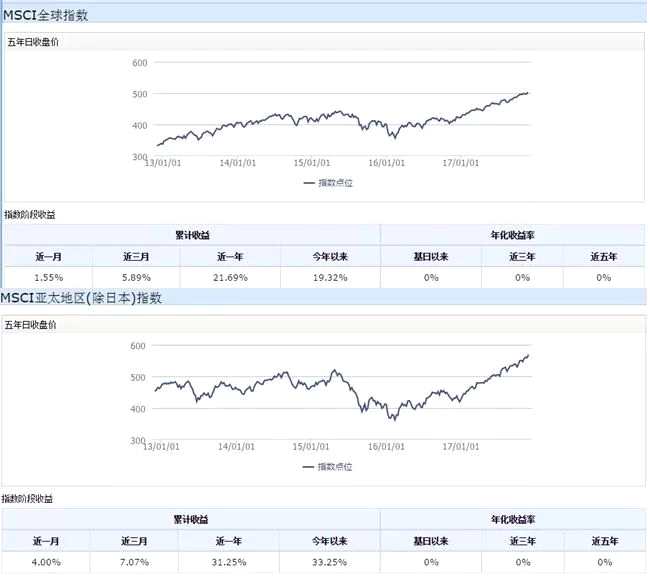Screen dimensions: 650x576
Task: Click 近一年 column header in MSCI亚太地区 table
Action: pyautogui.click(x=229, y=541)
